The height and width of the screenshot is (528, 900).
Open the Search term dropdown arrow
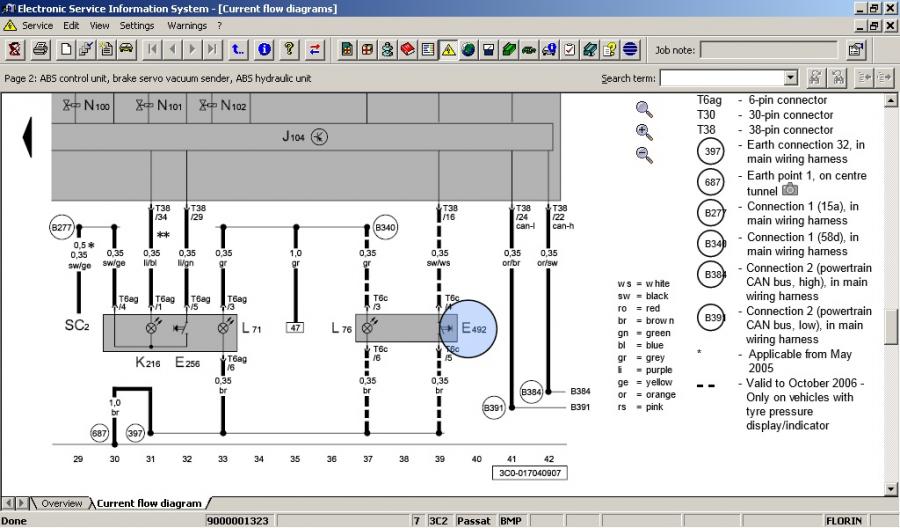click(x=791, y=78)
